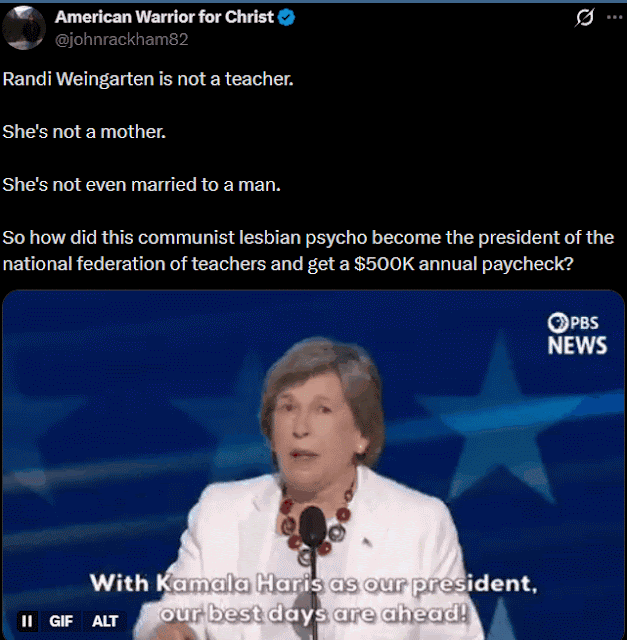
Task: Open the poster's round profile avatar
Action: 24,28
